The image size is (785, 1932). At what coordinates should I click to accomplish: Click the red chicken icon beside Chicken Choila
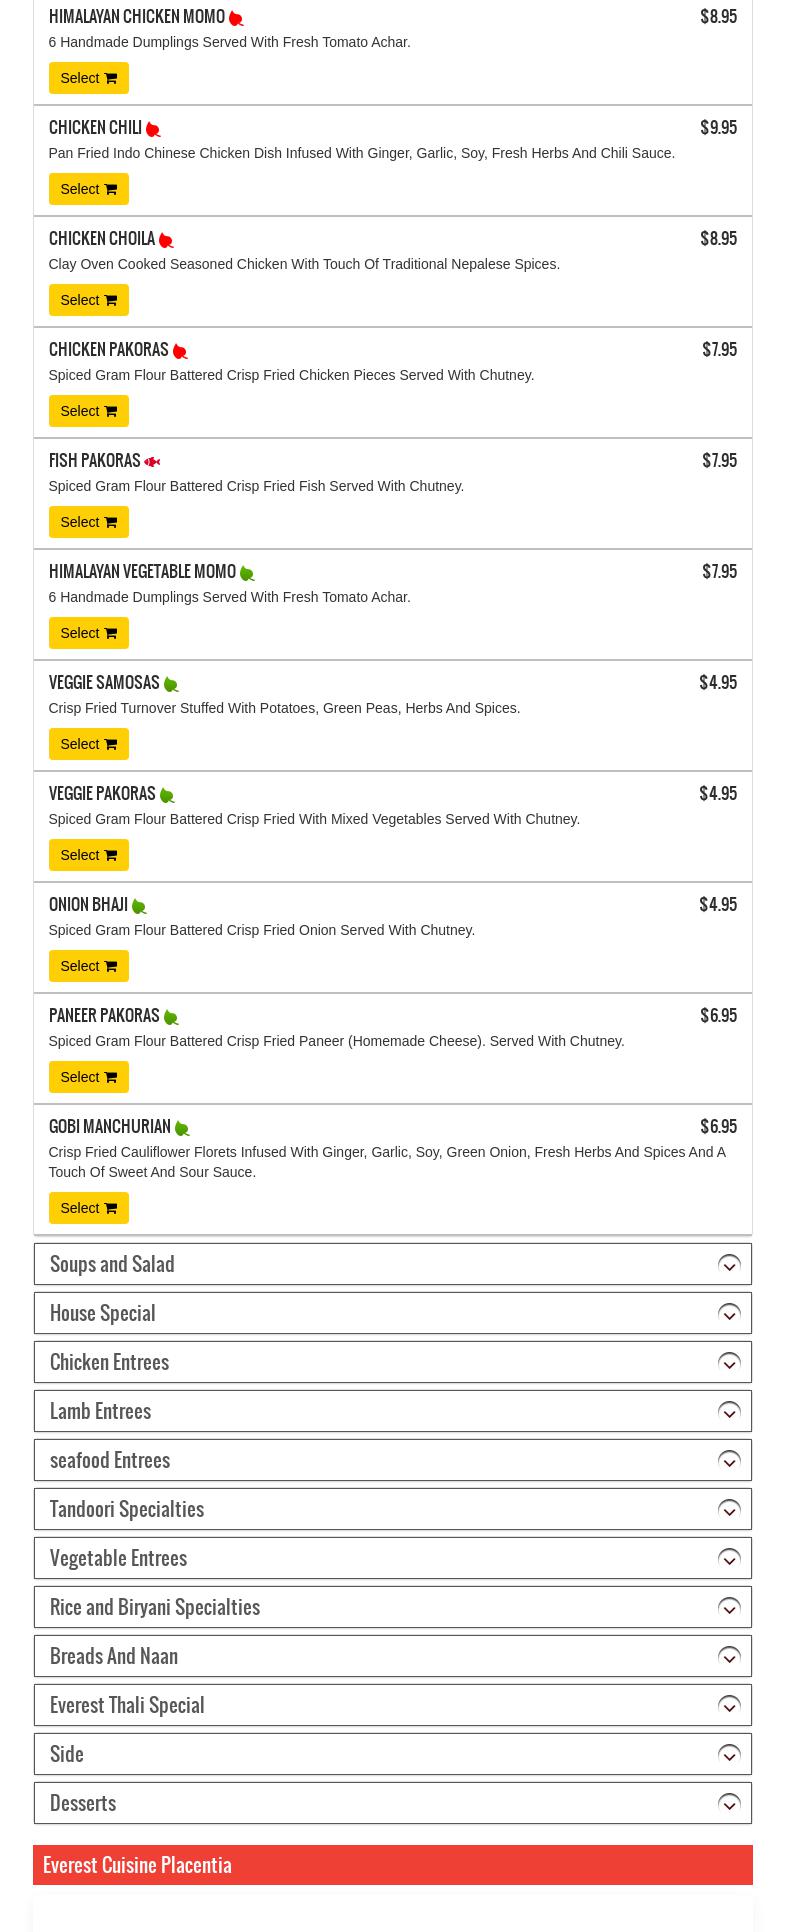166,241
